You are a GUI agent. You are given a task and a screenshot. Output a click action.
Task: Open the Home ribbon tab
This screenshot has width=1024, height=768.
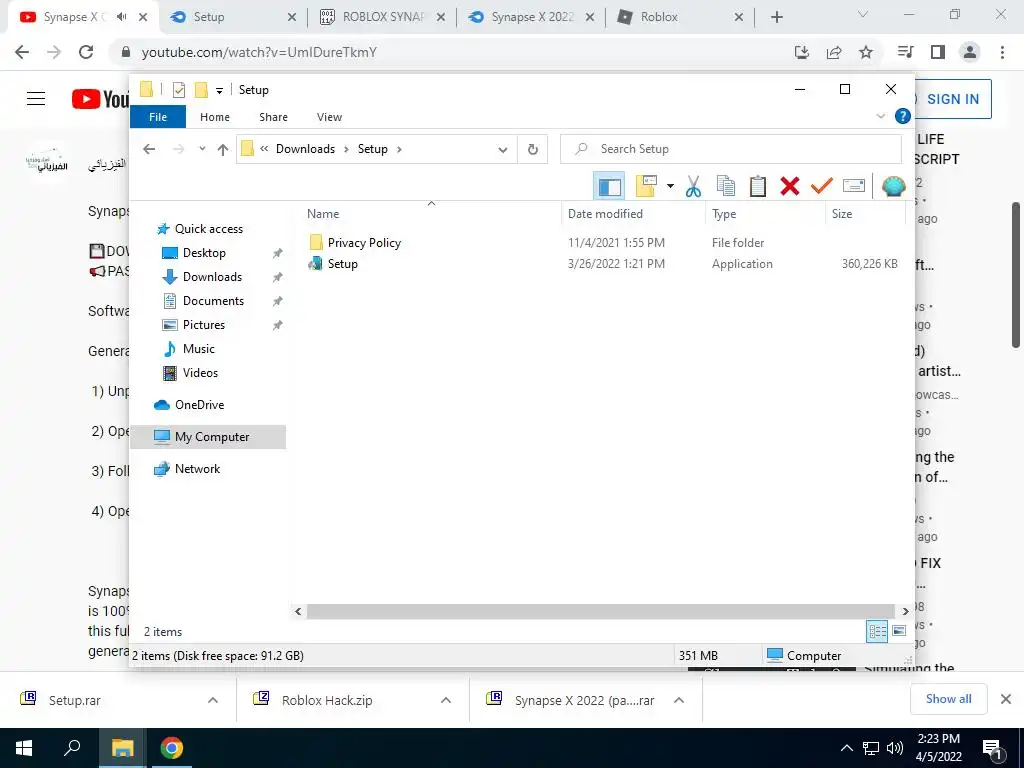tap(215, 117)
